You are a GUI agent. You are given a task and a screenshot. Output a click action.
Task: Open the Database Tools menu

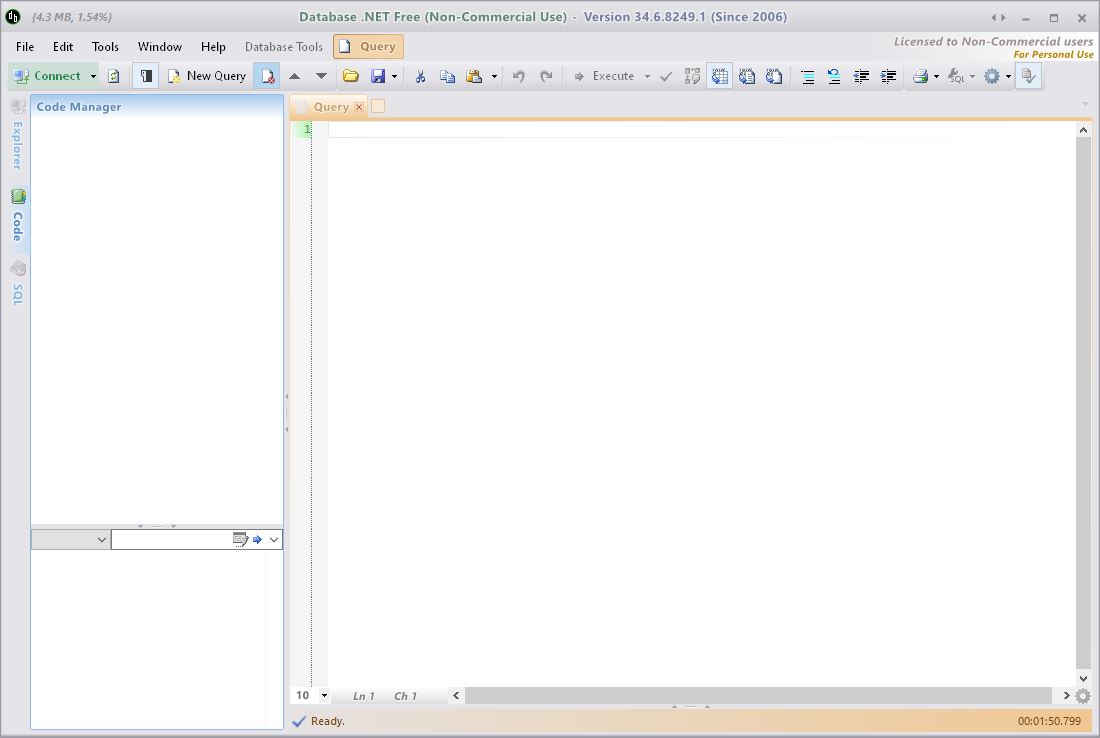(283, 46)
